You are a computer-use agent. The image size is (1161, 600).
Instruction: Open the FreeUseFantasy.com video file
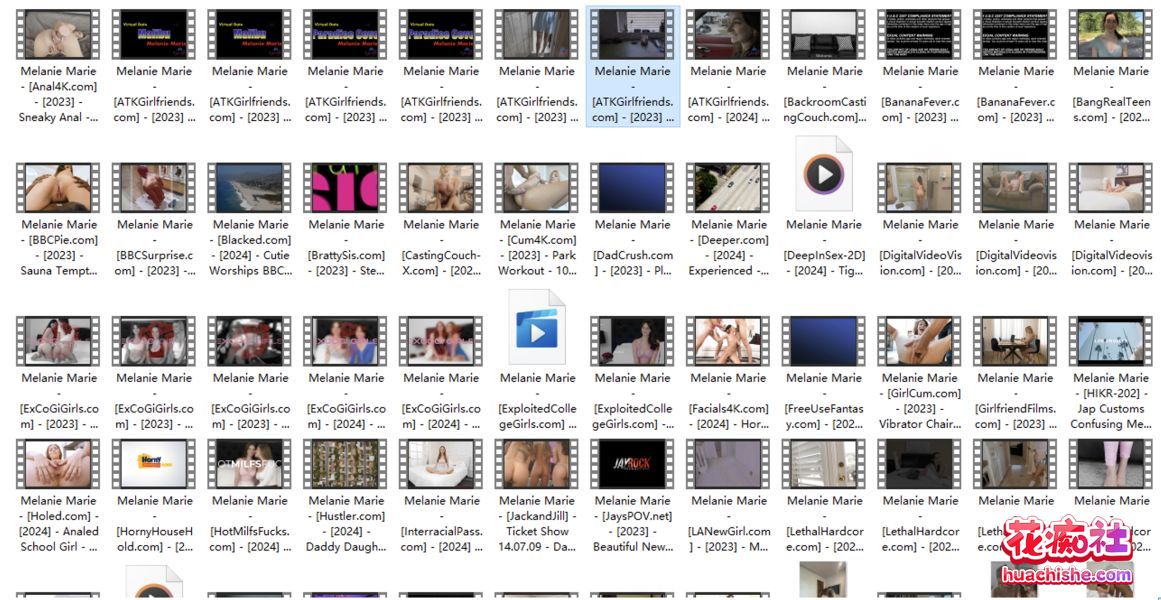[x=824, y=342]
